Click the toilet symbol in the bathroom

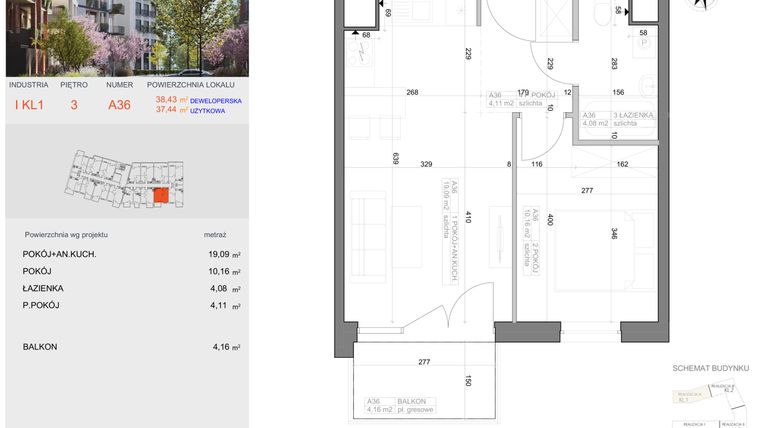(x=601, y=12)
